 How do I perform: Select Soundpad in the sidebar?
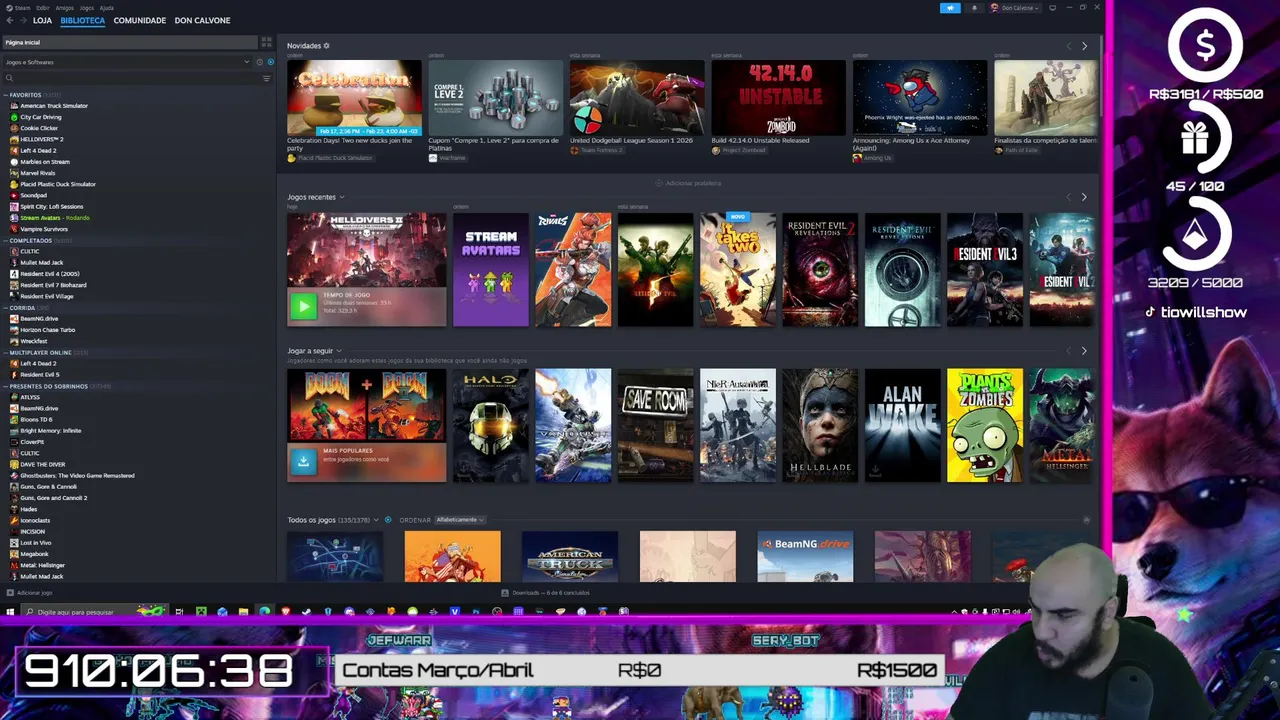[x=32, y=195]
